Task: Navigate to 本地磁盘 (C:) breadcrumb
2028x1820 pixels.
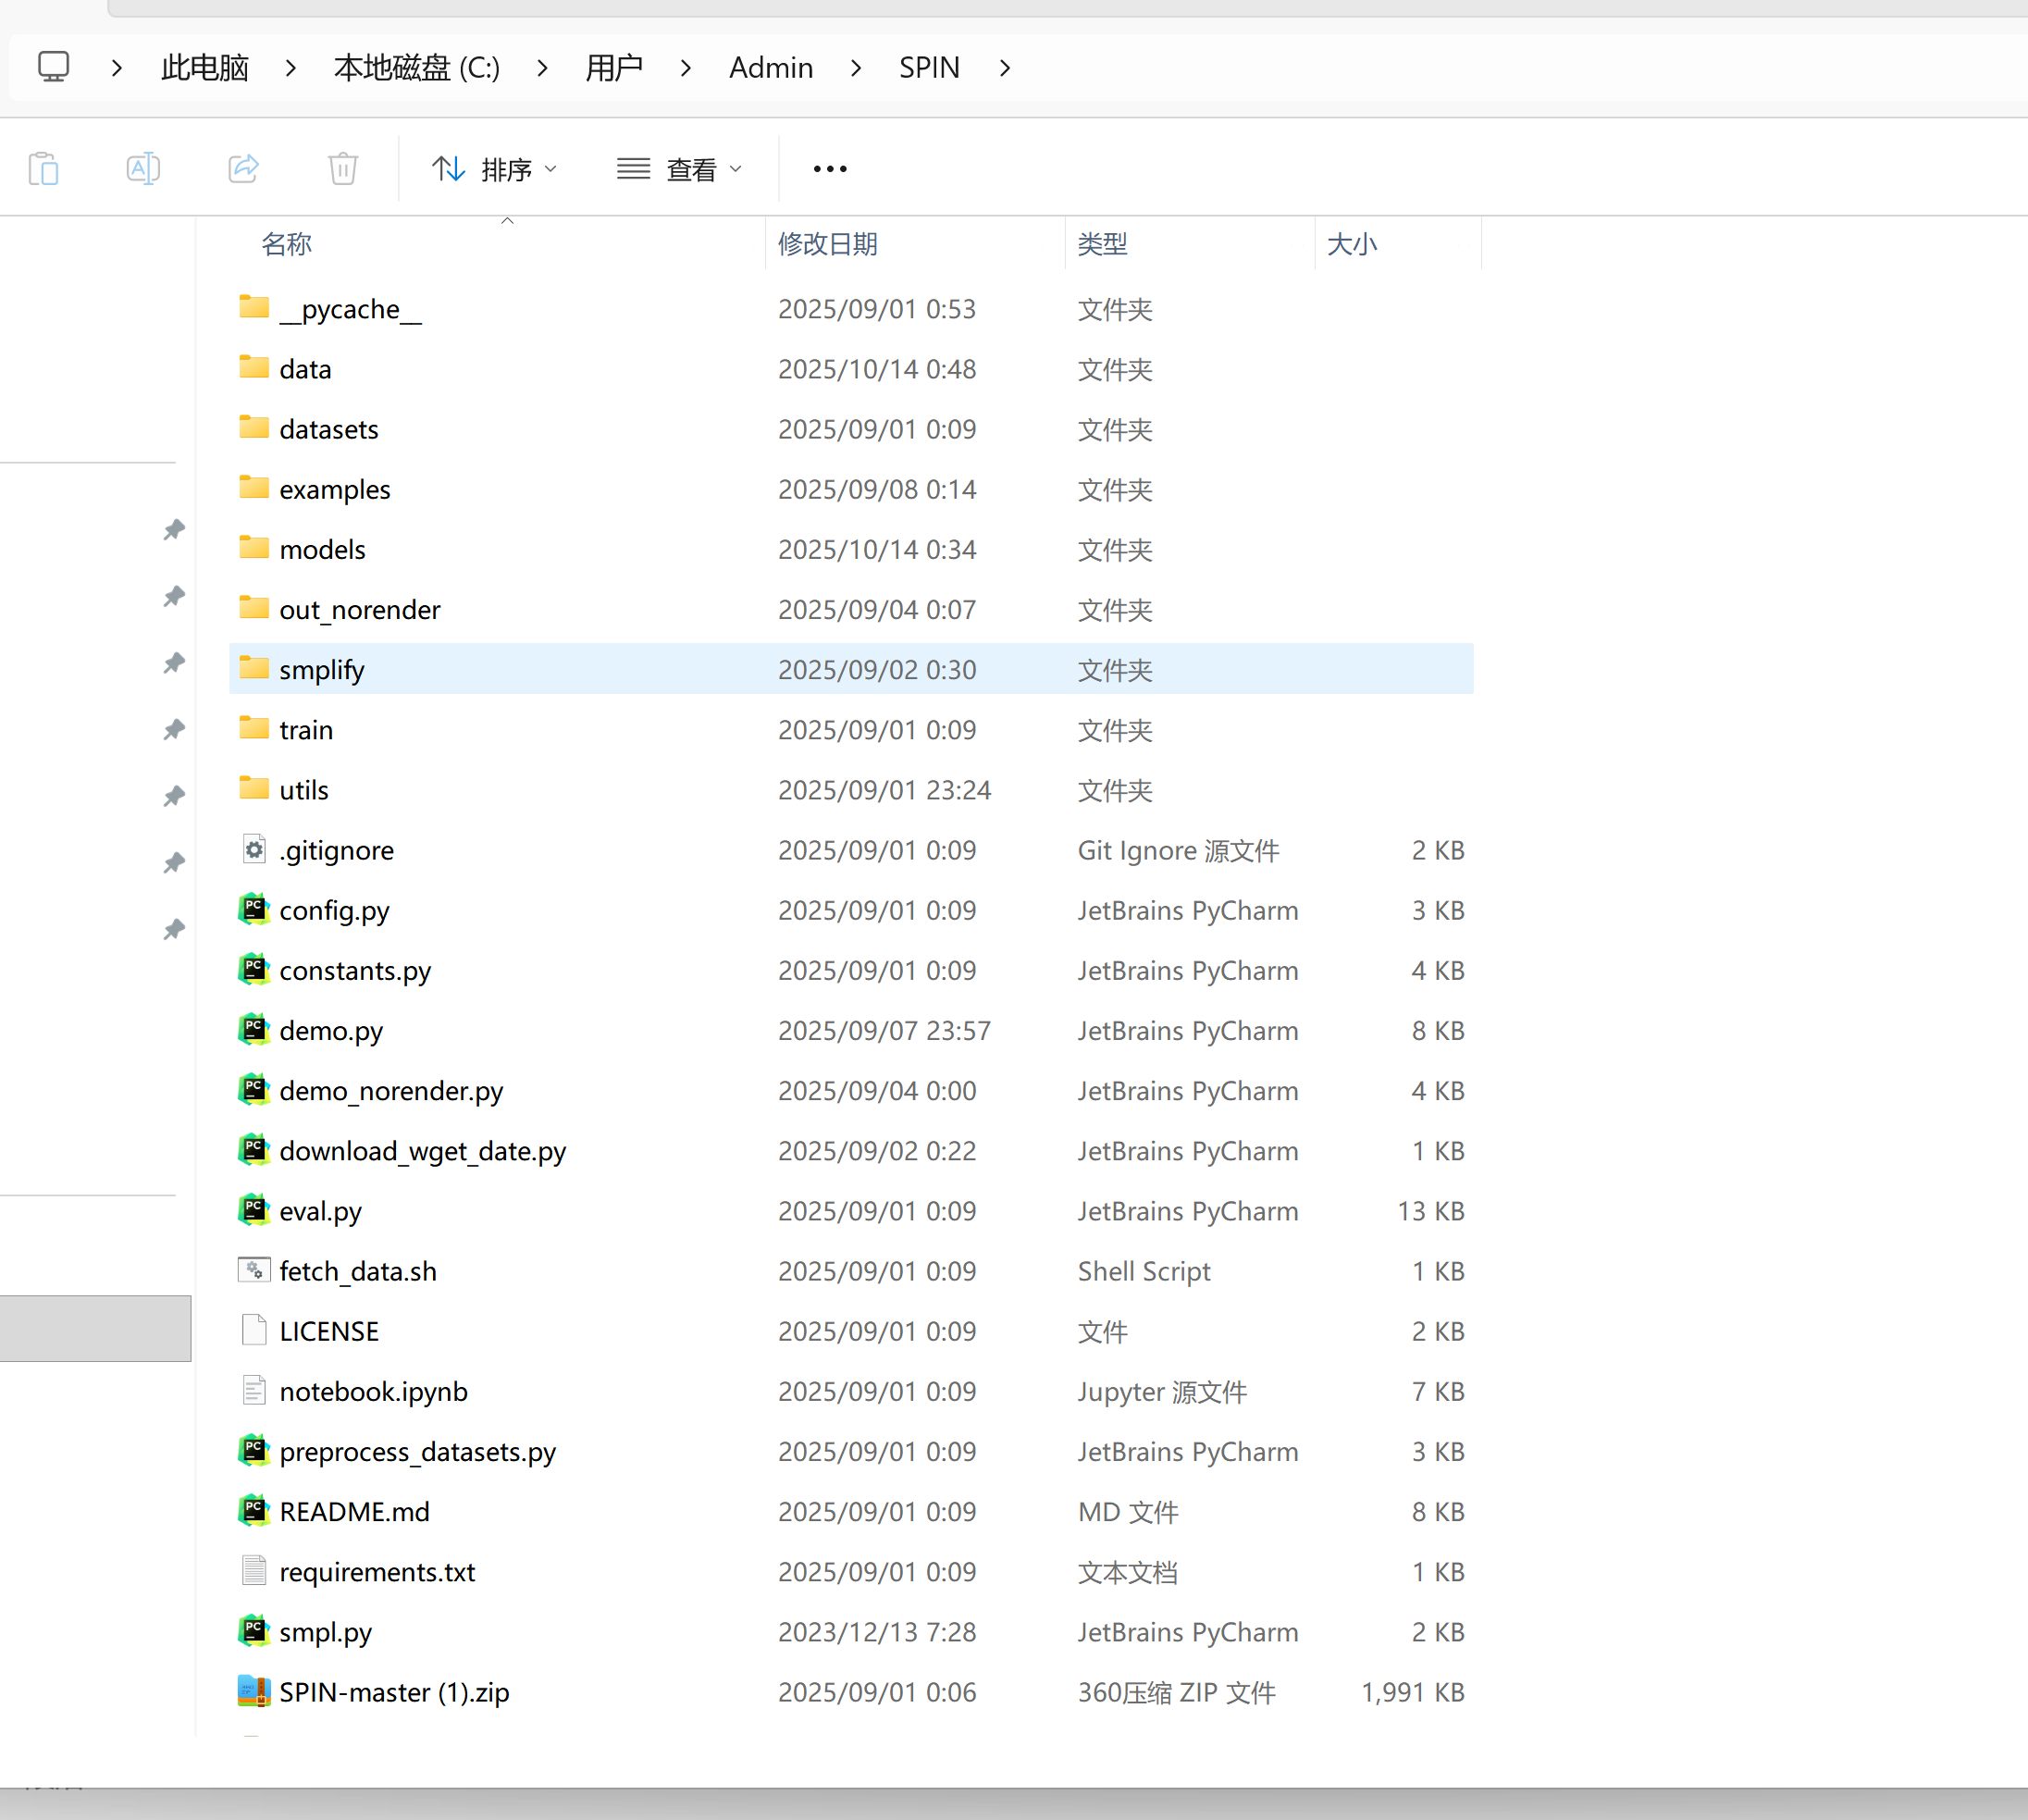Action: tap(416, 67)
